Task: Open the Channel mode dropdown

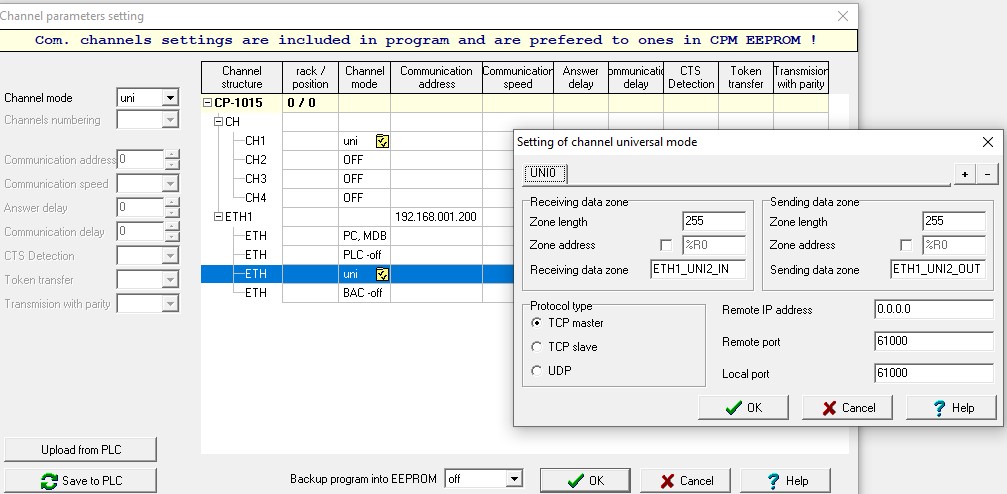Action: click(170, 98)
